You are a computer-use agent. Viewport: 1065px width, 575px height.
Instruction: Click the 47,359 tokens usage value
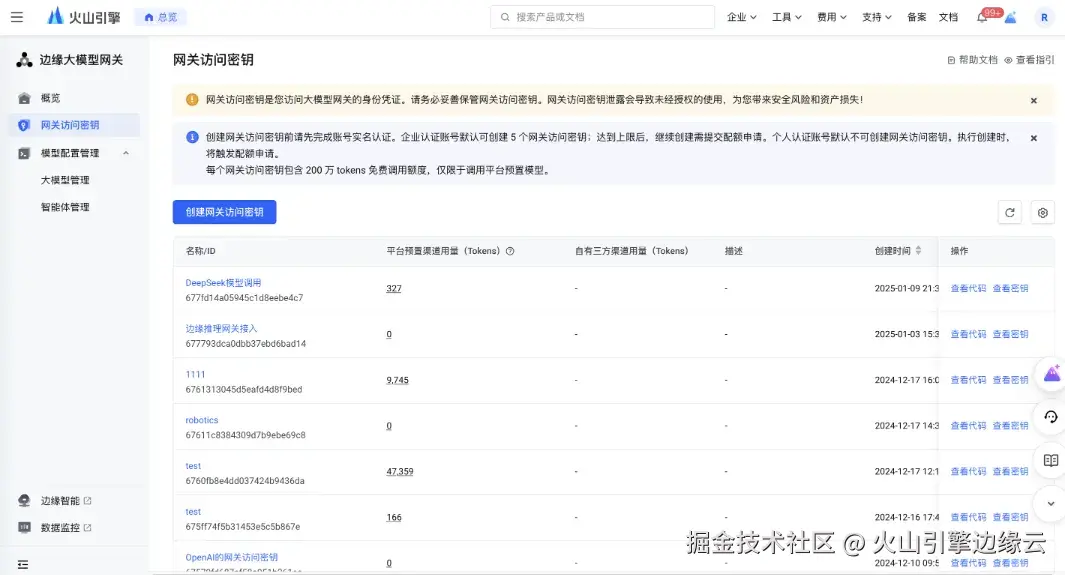400,471
